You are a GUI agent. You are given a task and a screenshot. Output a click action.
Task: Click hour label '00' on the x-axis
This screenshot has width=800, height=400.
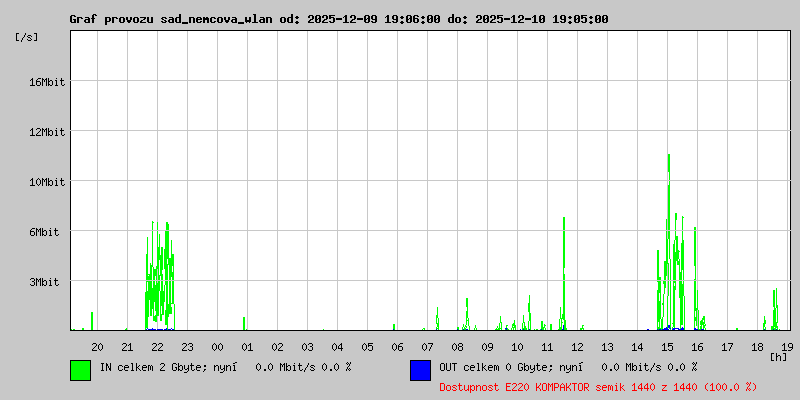click(x=217, y=347)
